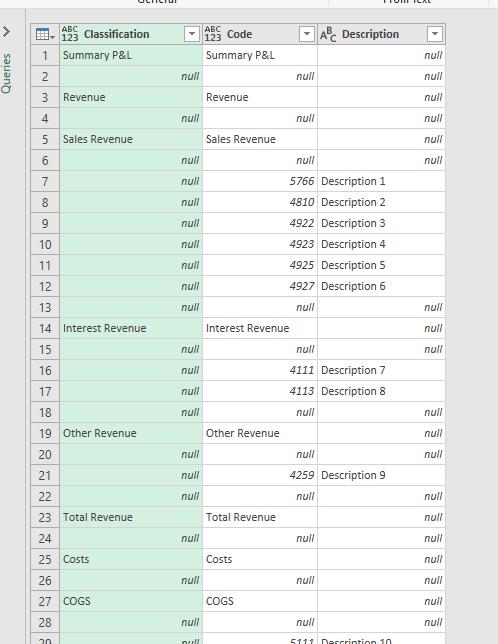Click the Queries pane label

6,74
